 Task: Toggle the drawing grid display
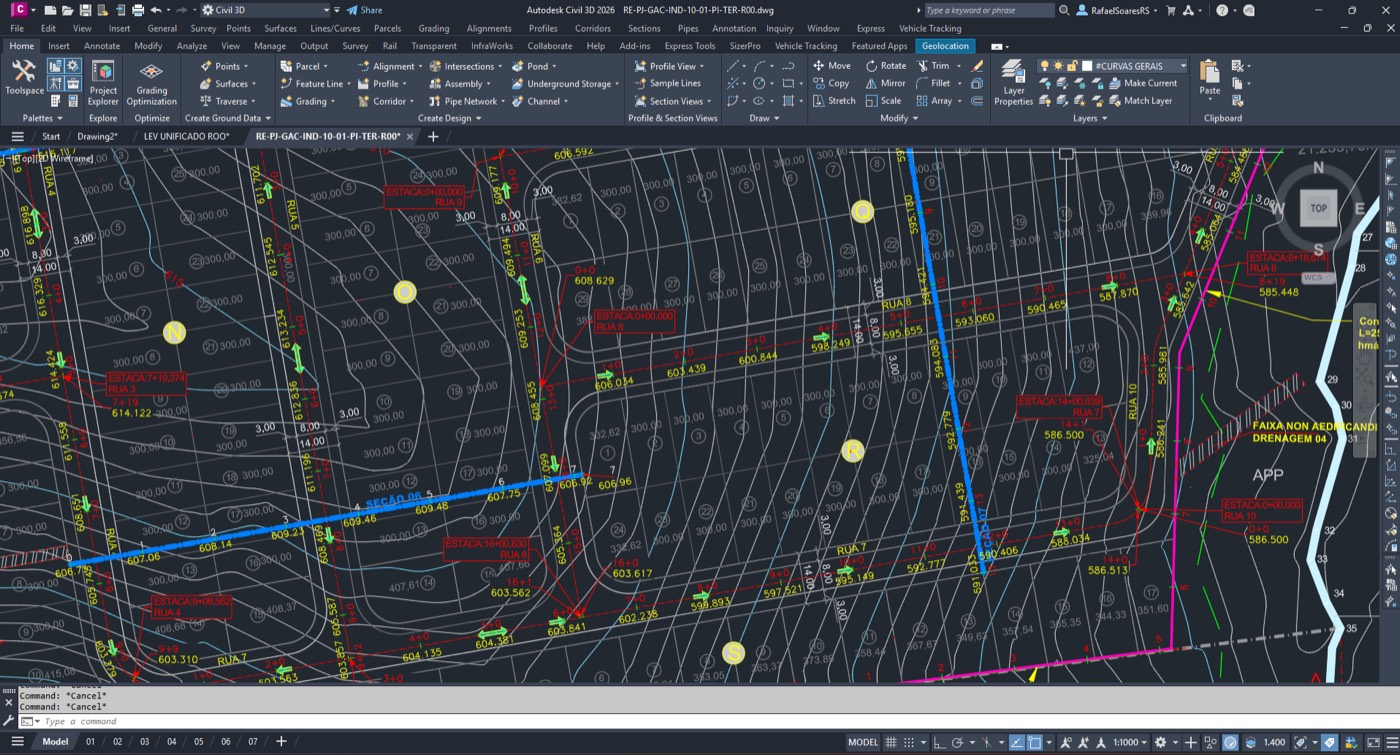pyautogui.click(x=890, y=742)
